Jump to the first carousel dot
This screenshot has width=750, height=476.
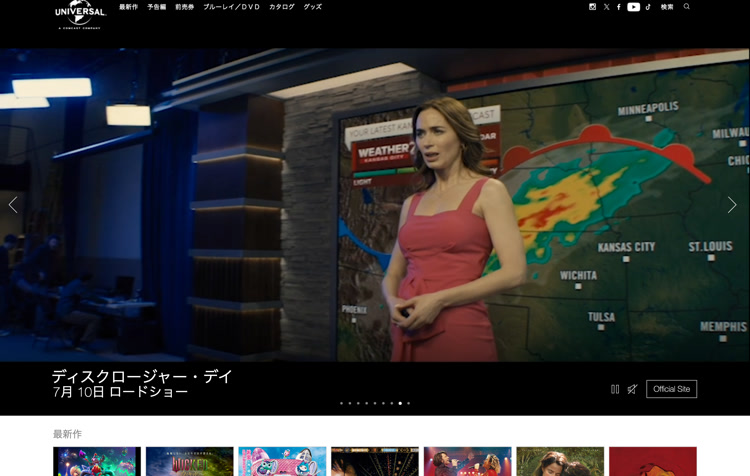342,403
